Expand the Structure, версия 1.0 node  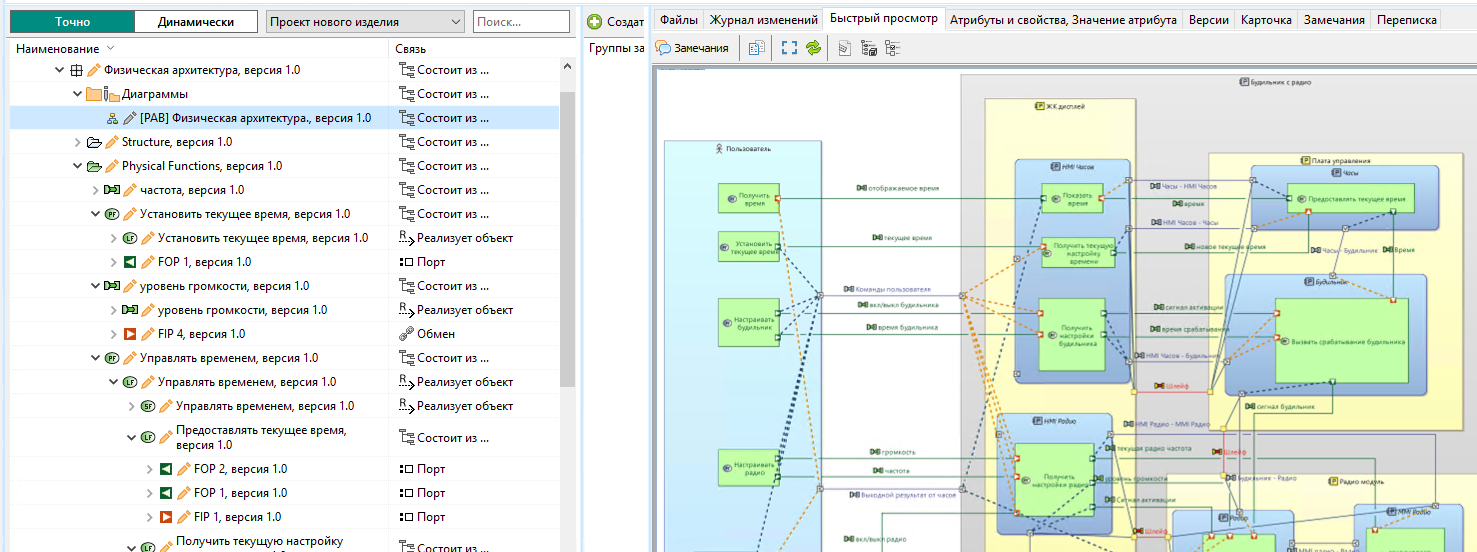[78, 142]
